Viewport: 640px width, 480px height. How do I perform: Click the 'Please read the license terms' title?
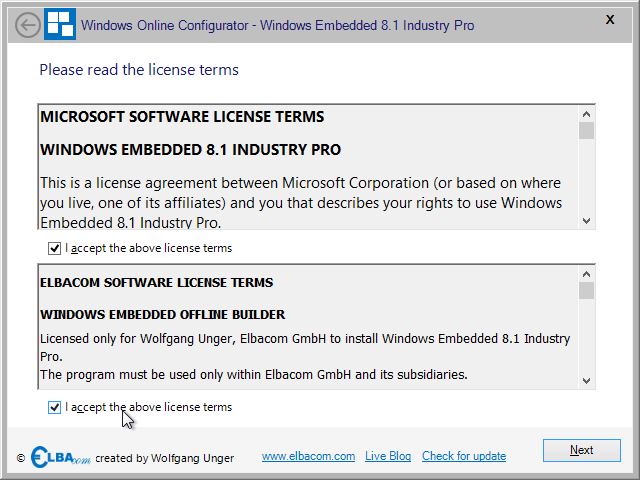point(139,70)
